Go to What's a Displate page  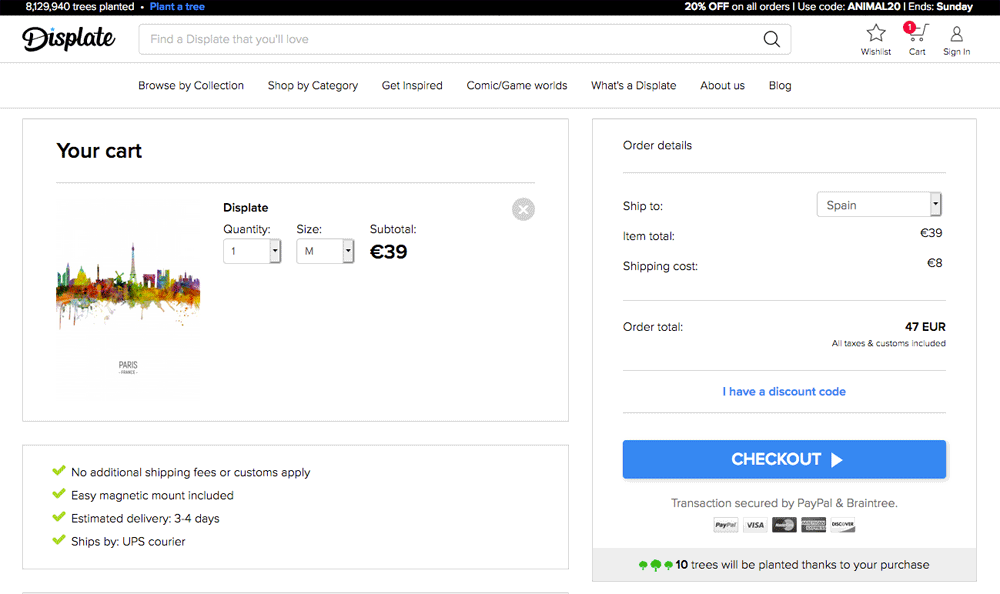633,85
